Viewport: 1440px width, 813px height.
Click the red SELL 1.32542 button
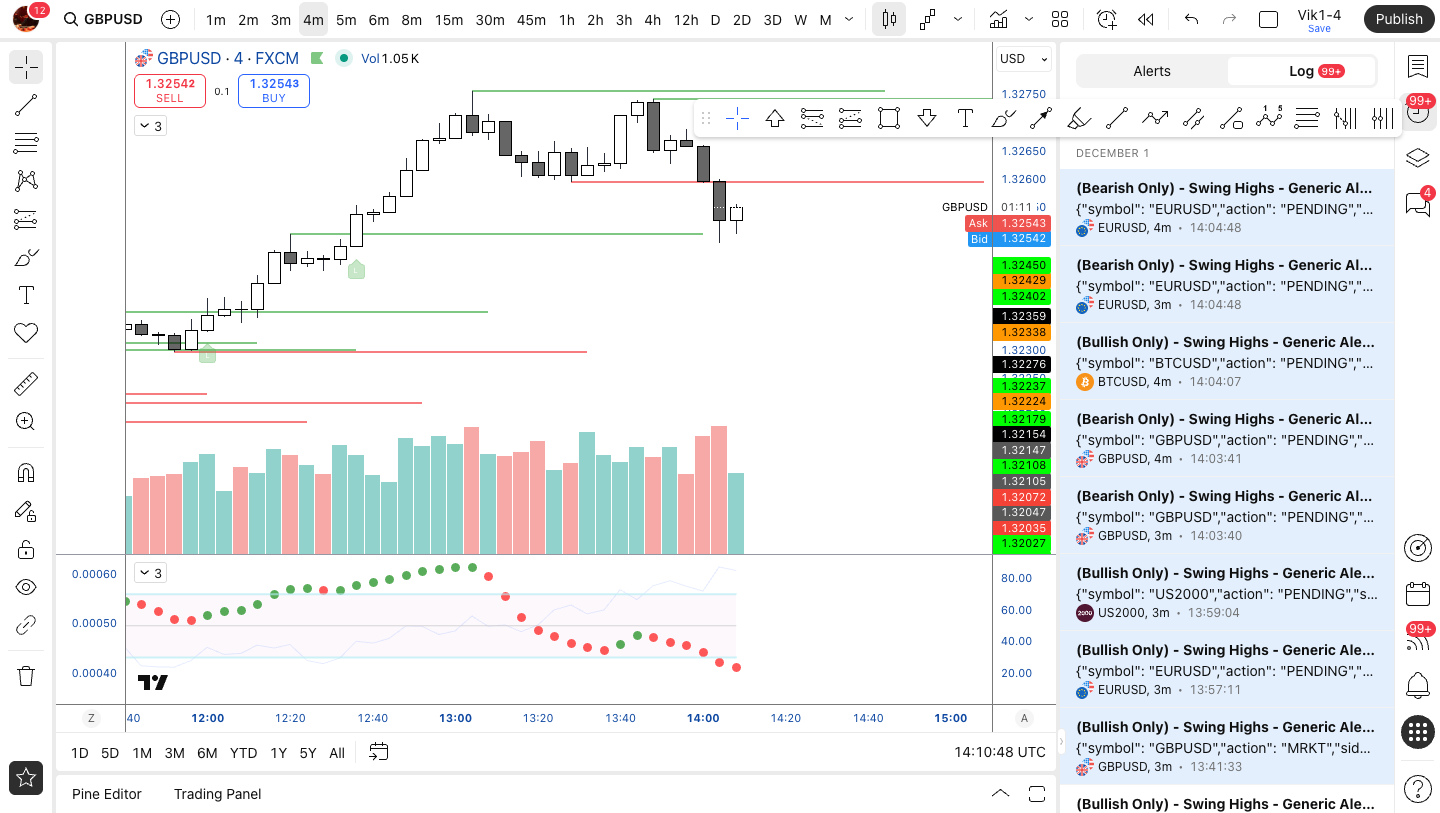coord(170,91)
